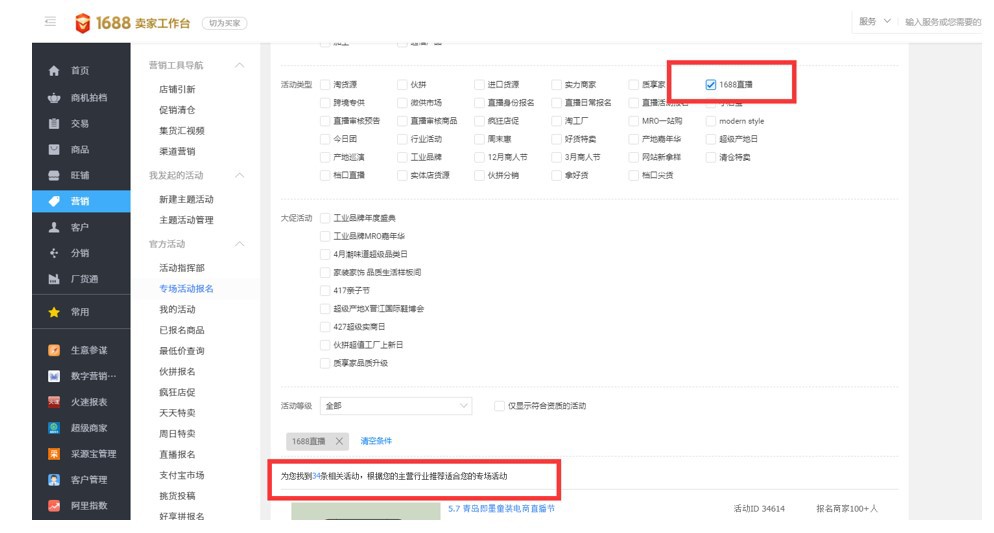Go to 活动指挥部 menu item
The image size is (994, 533).
(x=181, y=268)
